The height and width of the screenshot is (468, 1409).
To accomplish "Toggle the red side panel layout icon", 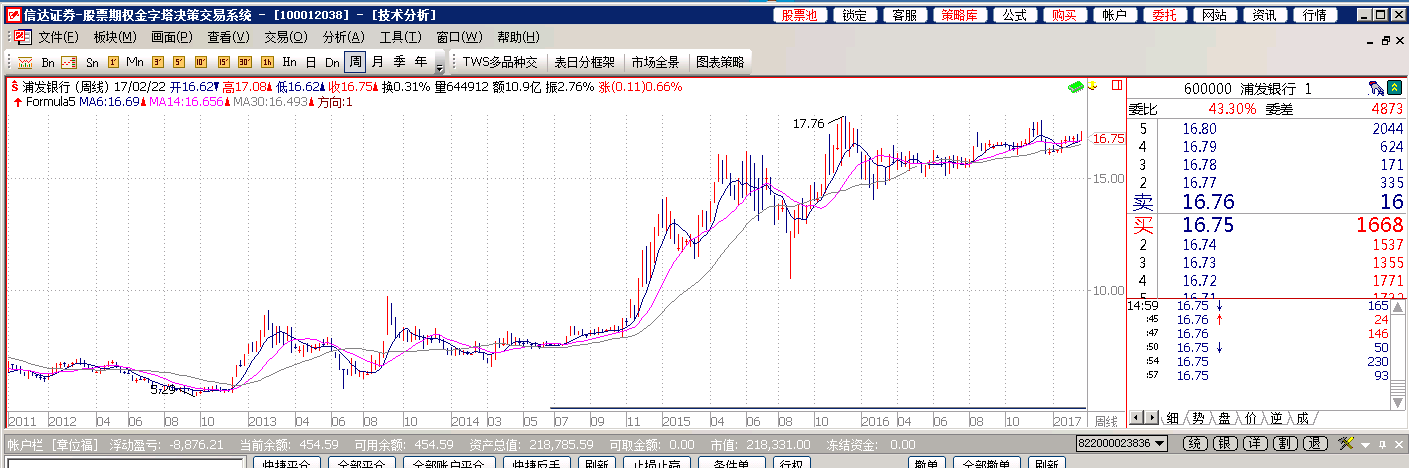I will point(1118,86).
